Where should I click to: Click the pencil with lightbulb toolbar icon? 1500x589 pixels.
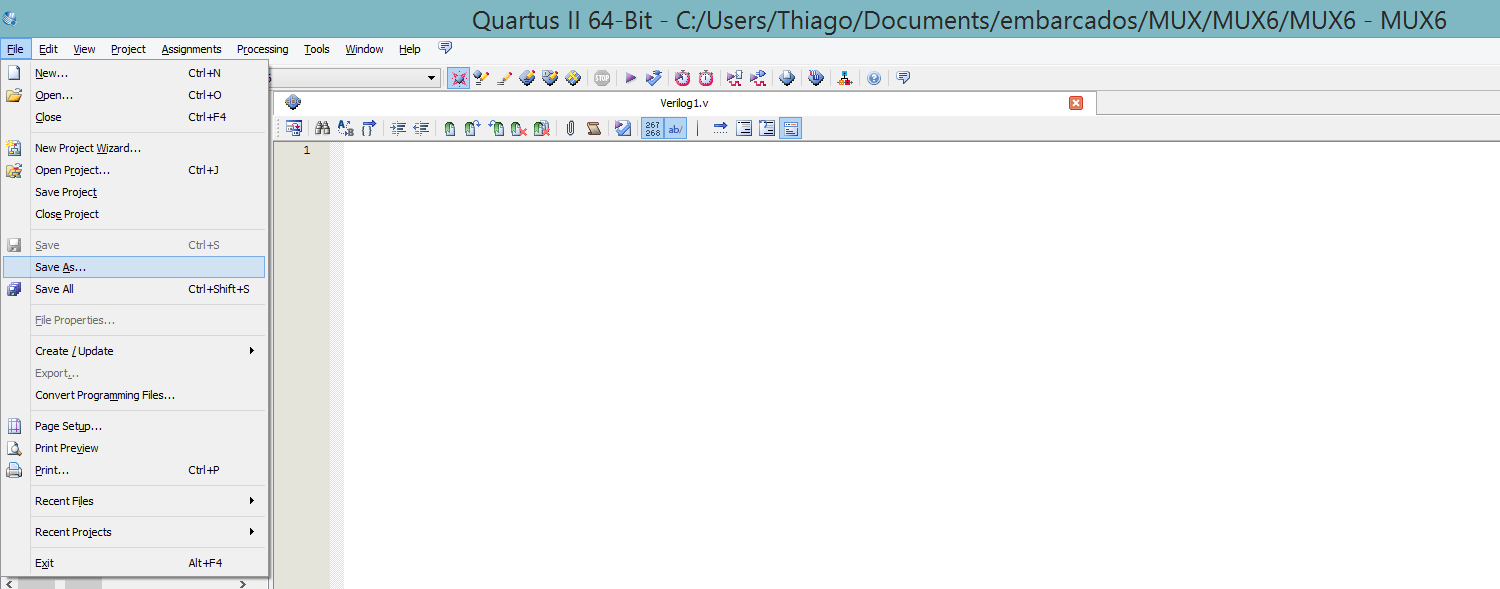coord(482,78)
